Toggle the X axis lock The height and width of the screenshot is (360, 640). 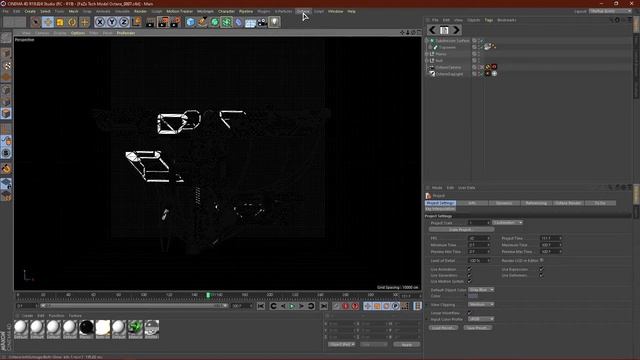(100, 22)
